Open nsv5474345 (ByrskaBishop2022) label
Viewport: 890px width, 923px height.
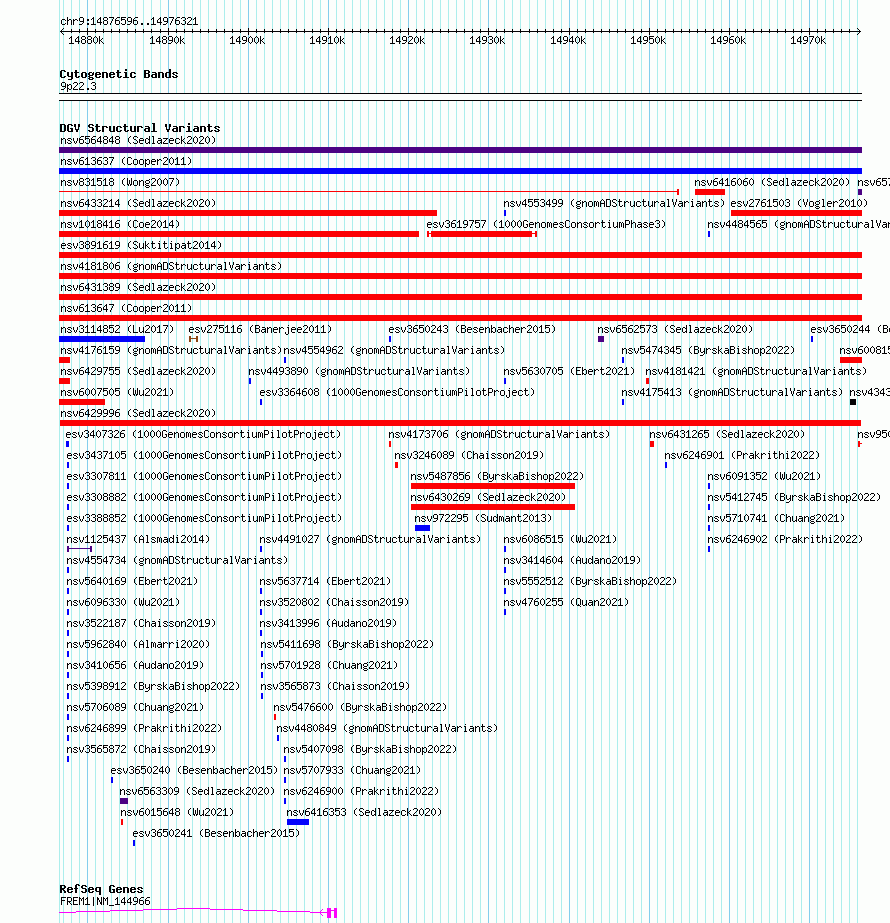point(708,350)
